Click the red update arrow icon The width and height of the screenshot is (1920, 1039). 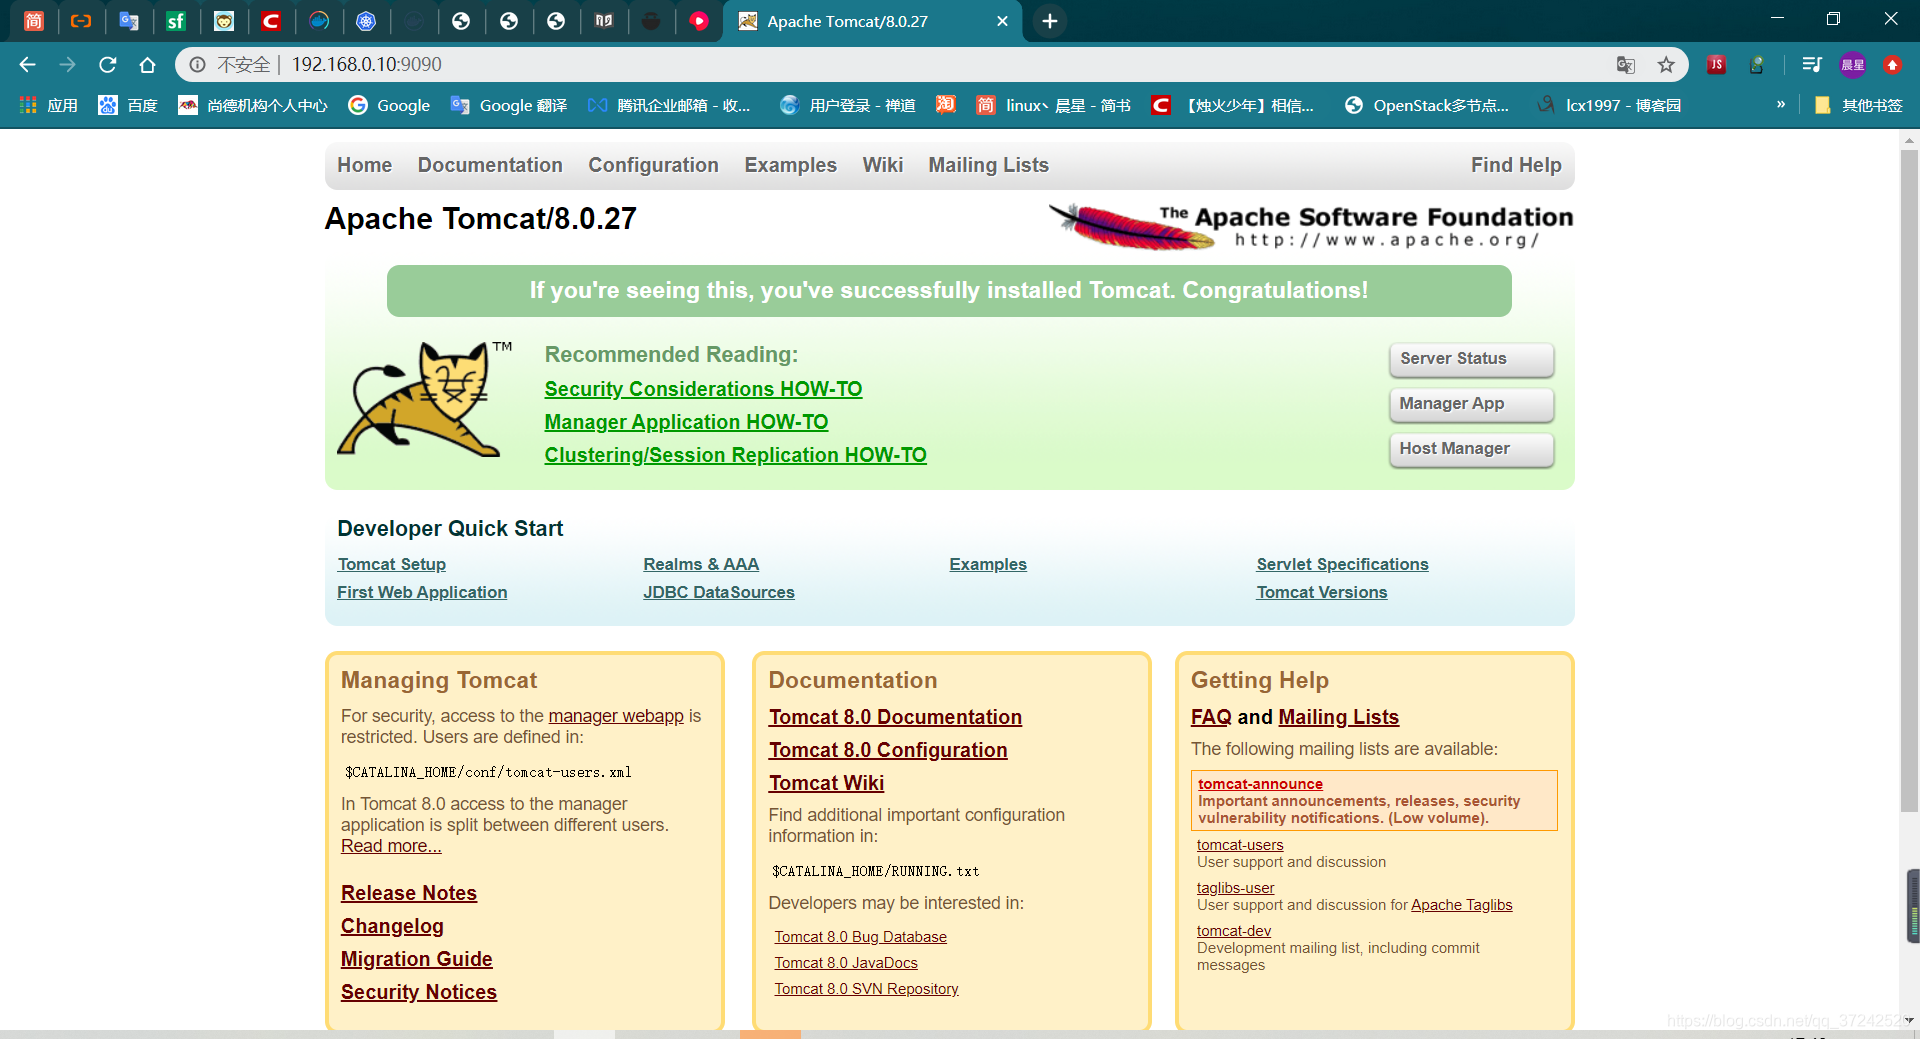coord(1892,65)
